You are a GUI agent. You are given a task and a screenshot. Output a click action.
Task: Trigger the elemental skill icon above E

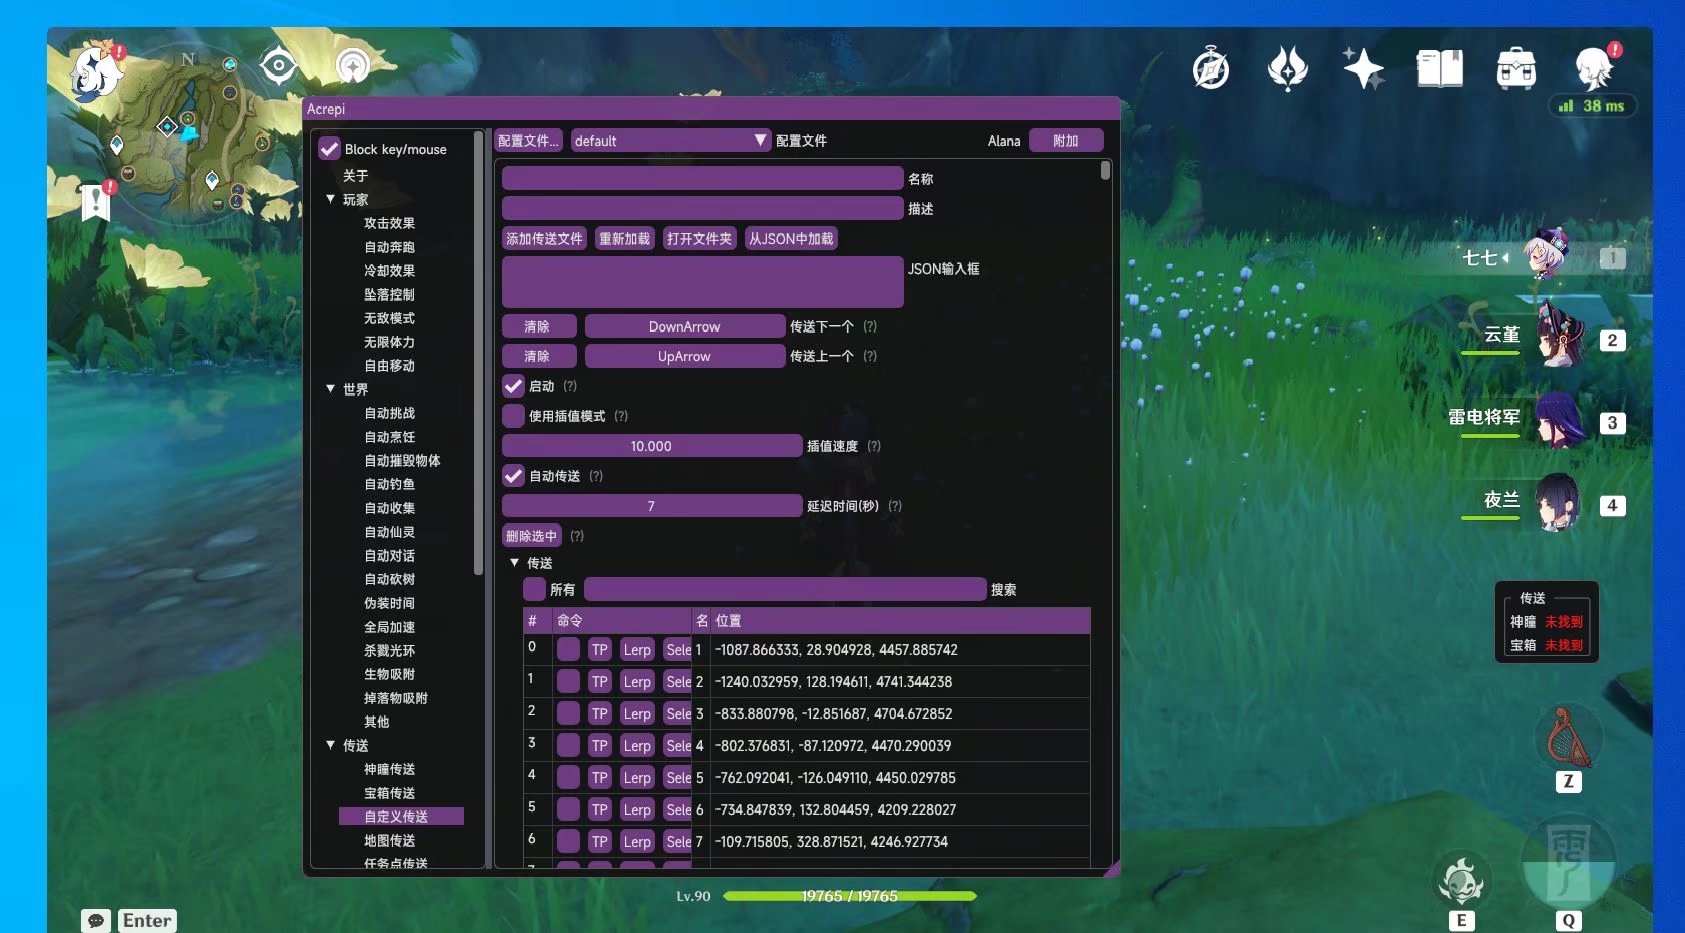pyautogui.click(x=1461, y=880)
